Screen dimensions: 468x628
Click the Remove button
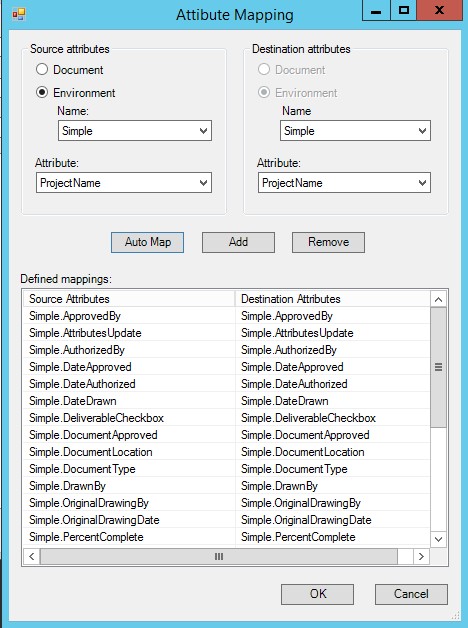click(x=328, y=242)
